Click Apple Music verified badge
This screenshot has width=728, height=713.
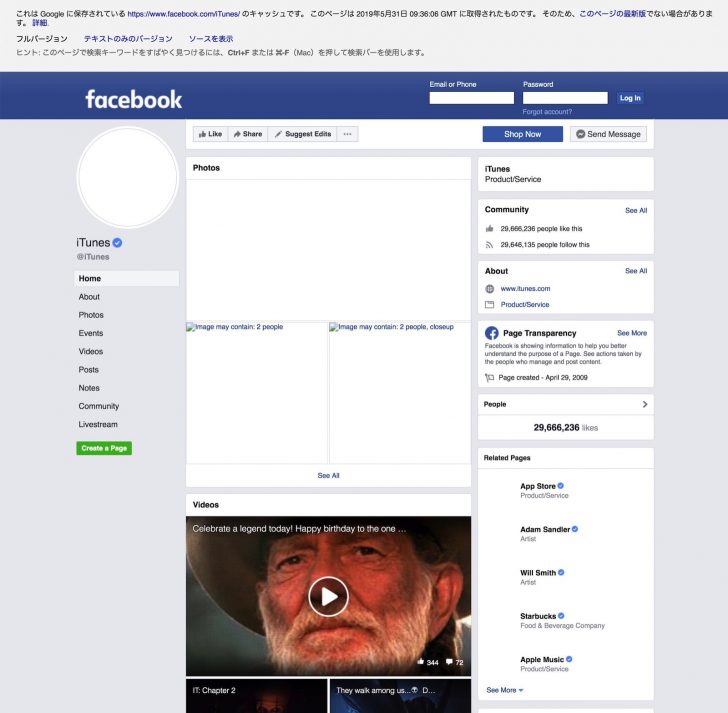tap(569, 659)
